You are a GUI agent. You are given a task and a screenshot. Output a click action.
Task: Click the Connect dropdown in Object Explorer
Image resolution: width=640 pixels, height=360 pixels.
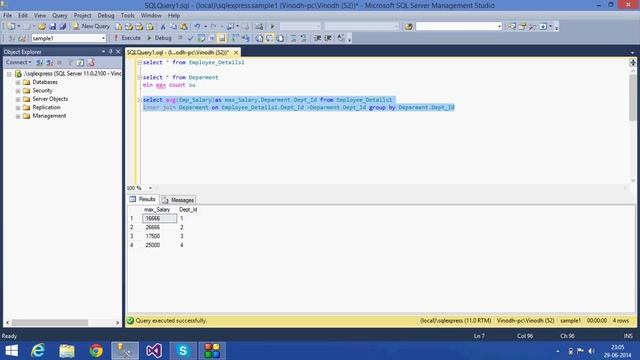(x=18, y=62)
